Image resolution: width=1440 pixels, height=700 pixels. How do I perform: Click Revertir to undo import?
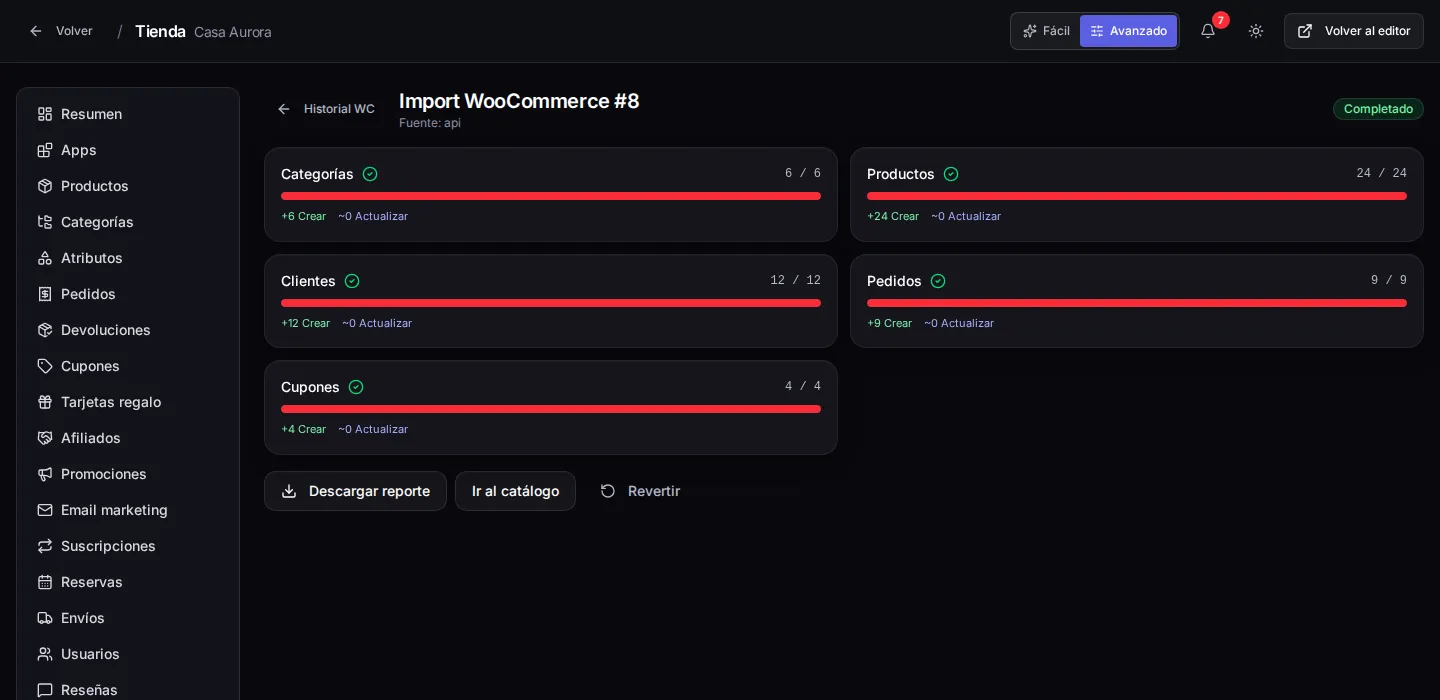640,491
